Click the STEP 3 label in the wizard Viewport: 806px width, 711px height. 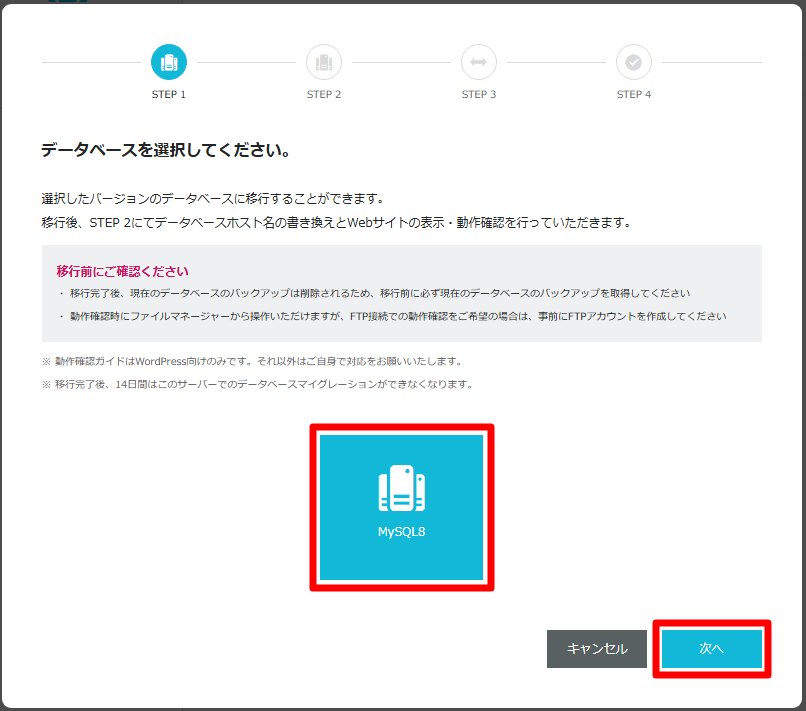[478, 94]
